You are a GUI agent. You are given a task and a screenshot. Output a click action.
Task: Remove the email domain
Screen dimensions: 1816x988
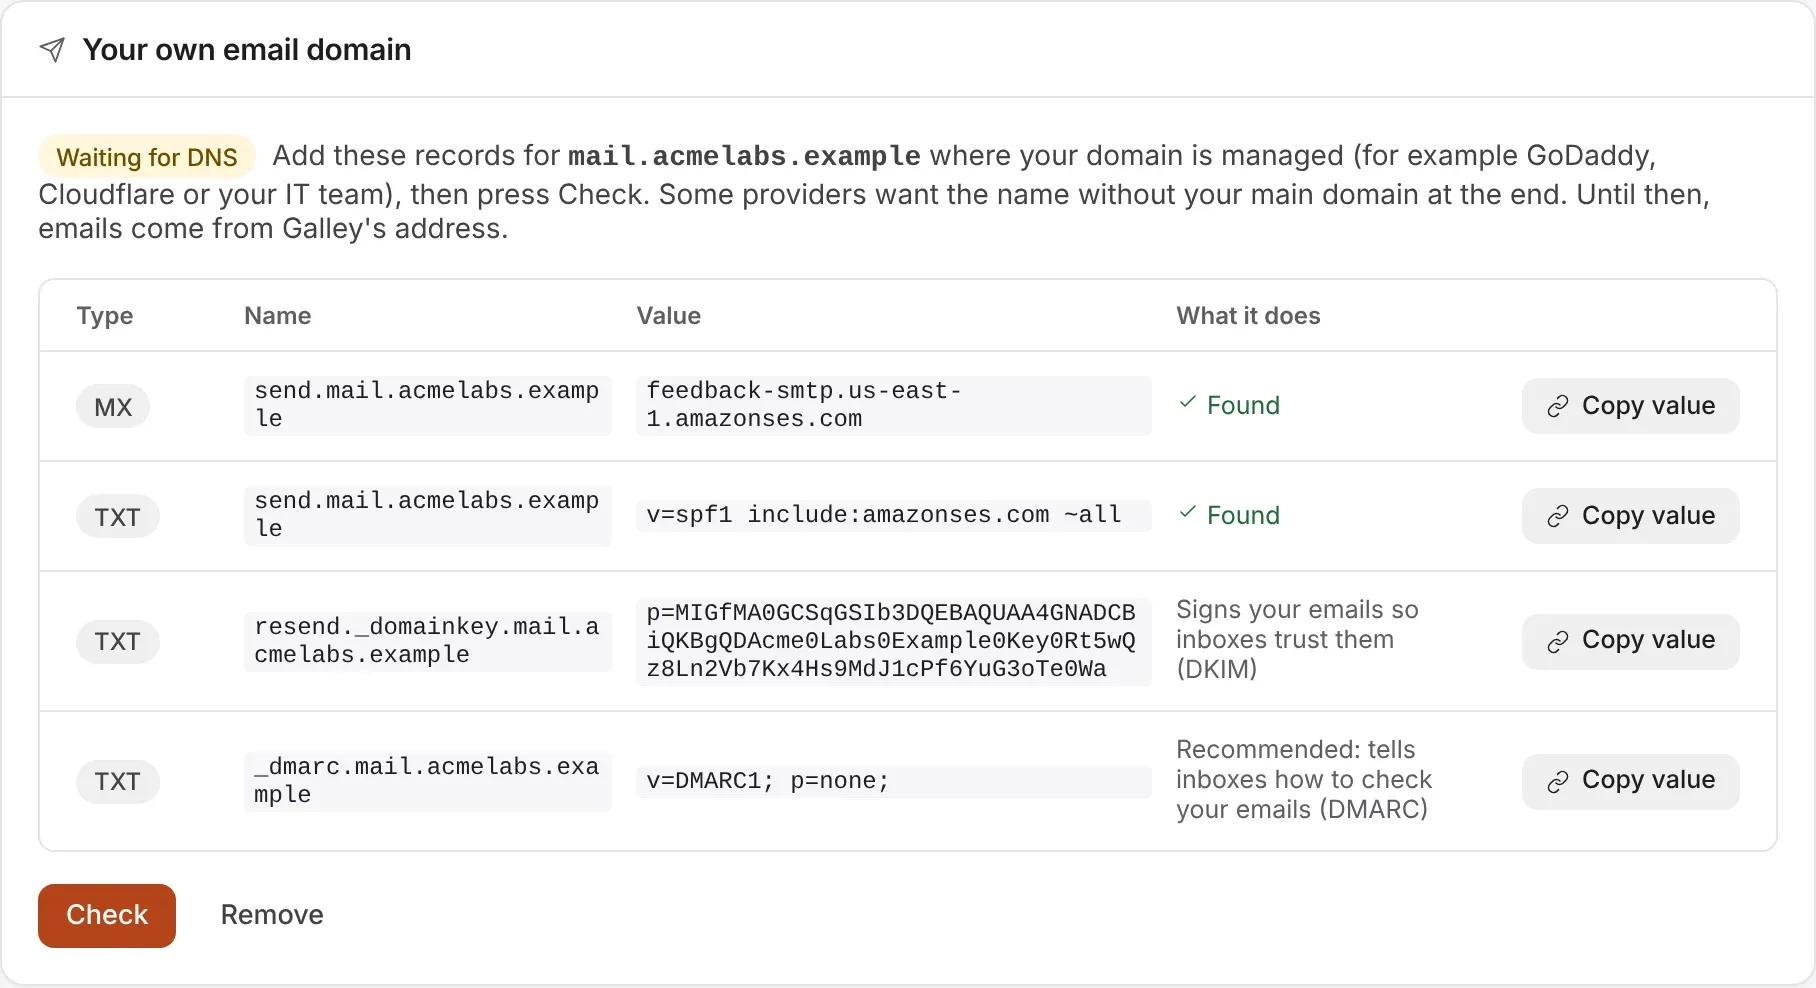point(272,915)
